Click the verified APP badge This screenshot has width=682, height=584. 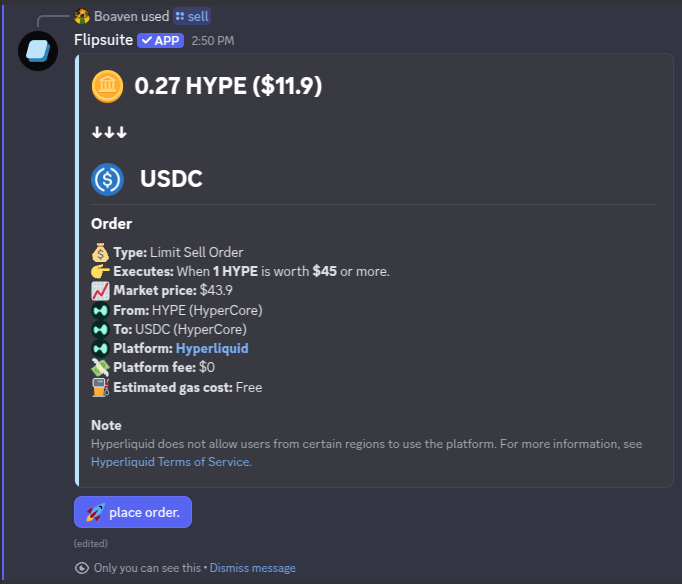coord(160,40)
